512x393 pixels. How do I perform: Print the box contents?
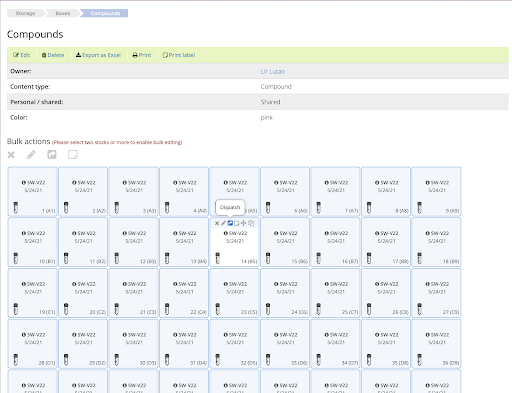142,55
